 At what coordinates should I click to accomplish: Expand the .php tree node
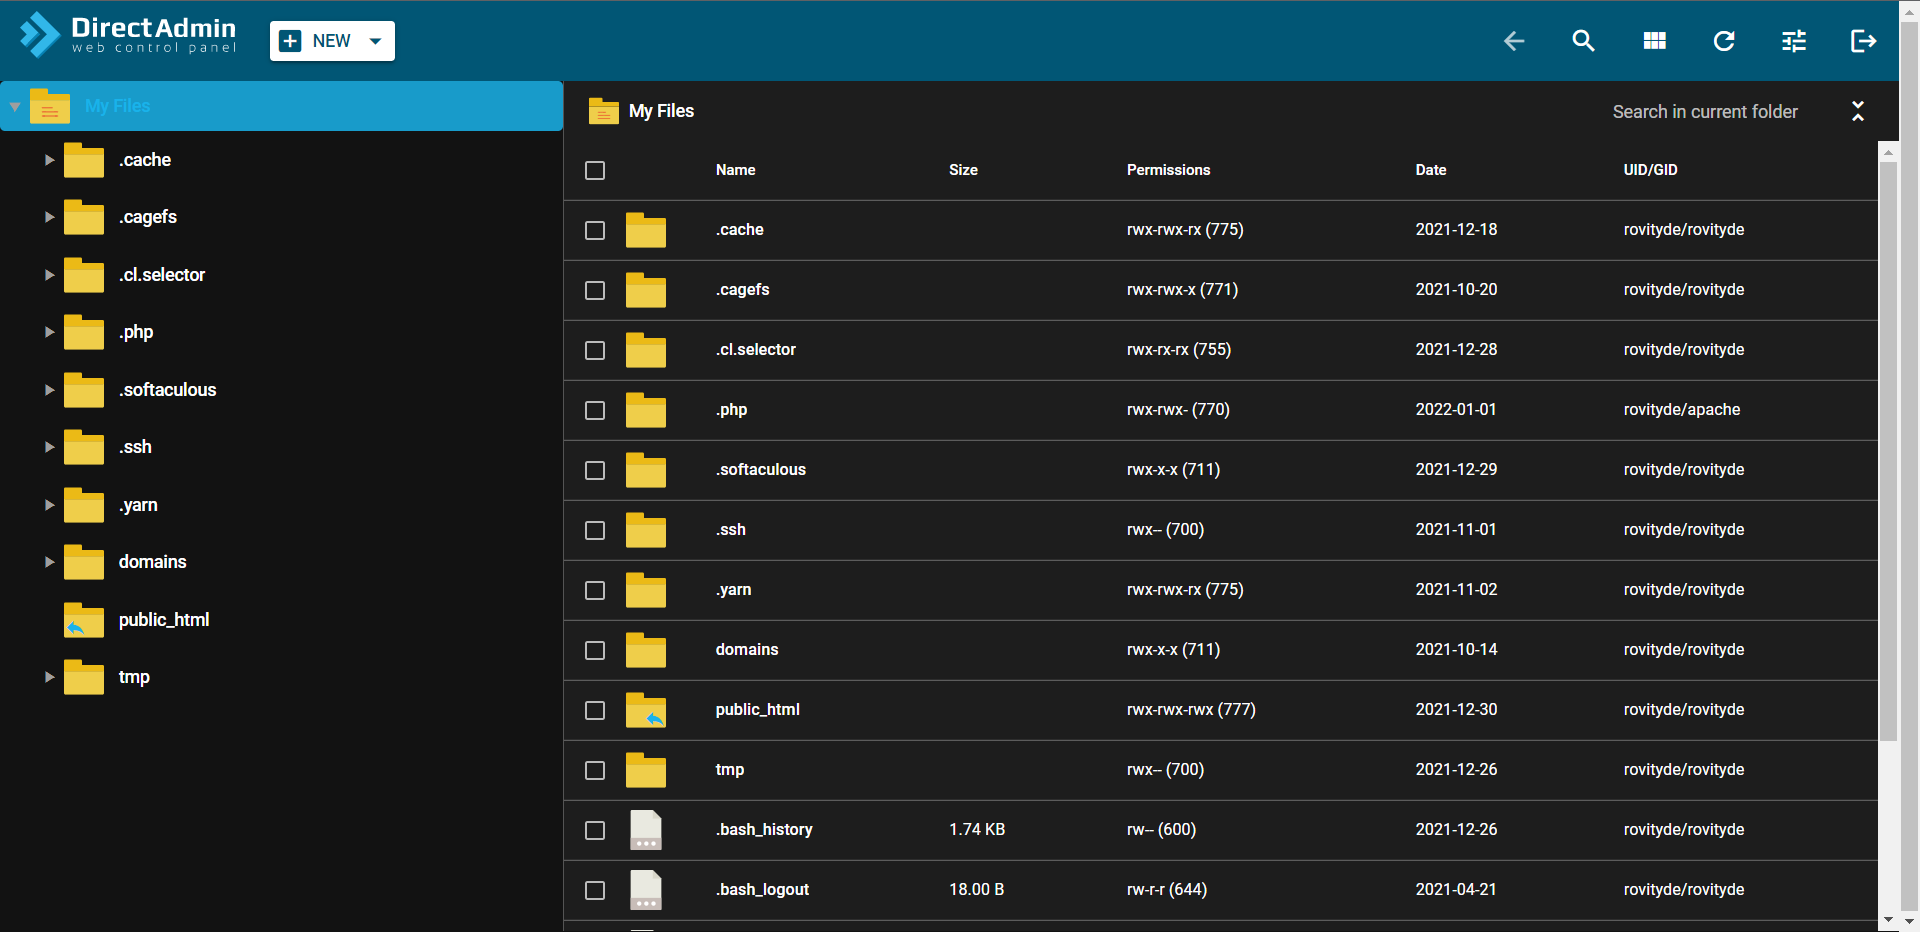click(x=49, y=332)
